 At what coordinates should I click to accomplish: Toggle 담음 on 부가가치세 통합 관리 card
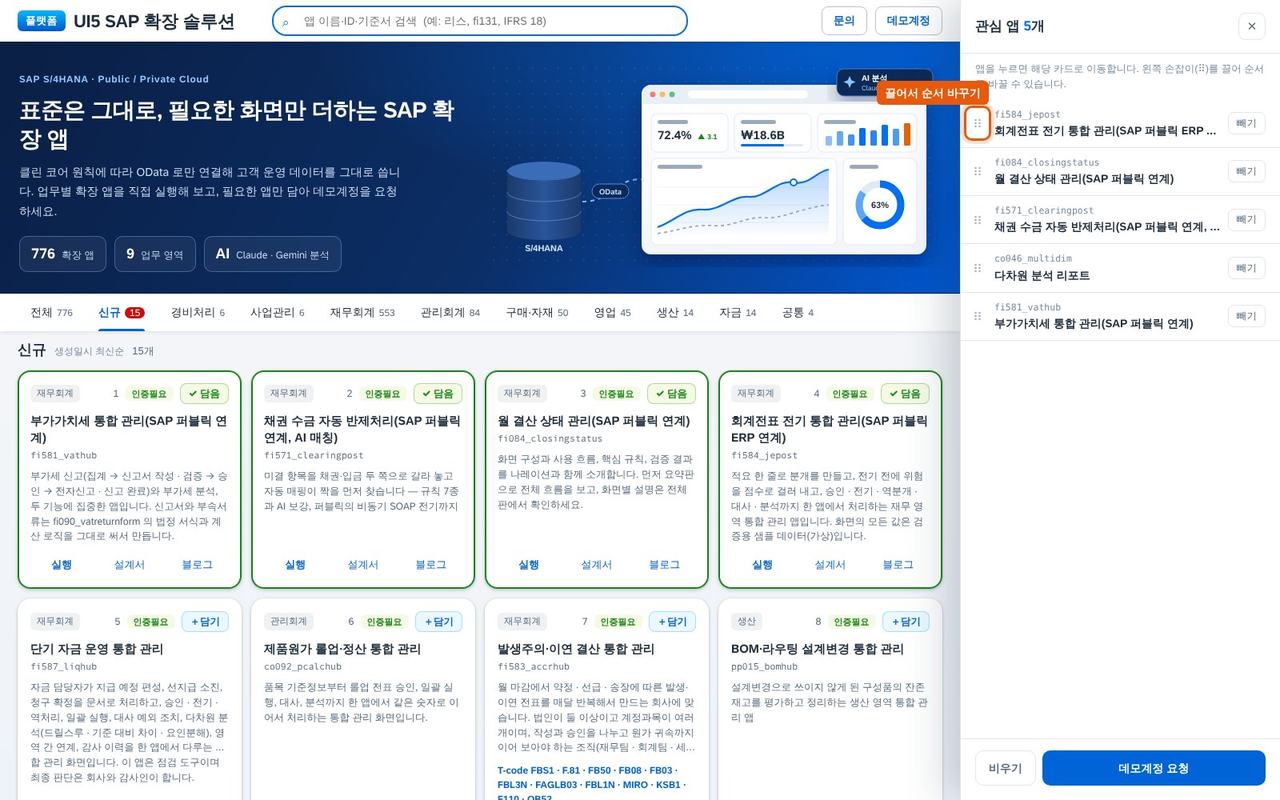pos(204,394)
